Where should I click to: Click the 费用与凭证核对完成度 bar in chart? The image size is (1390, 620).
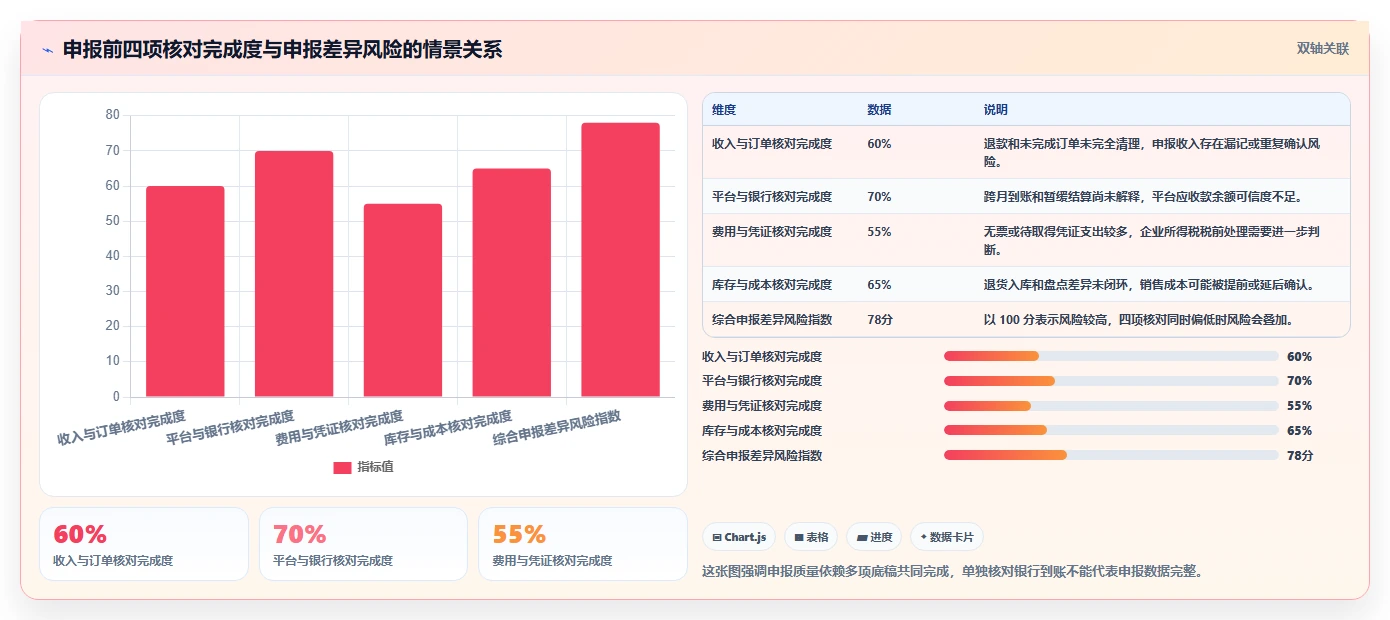(403, 301)
